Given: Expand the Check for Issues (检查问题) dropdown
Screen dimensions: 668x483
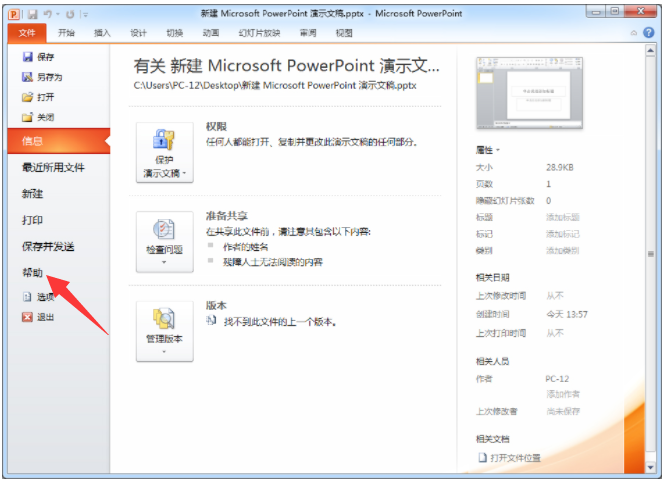Looking at the screenshot, I should coord(164,242).
